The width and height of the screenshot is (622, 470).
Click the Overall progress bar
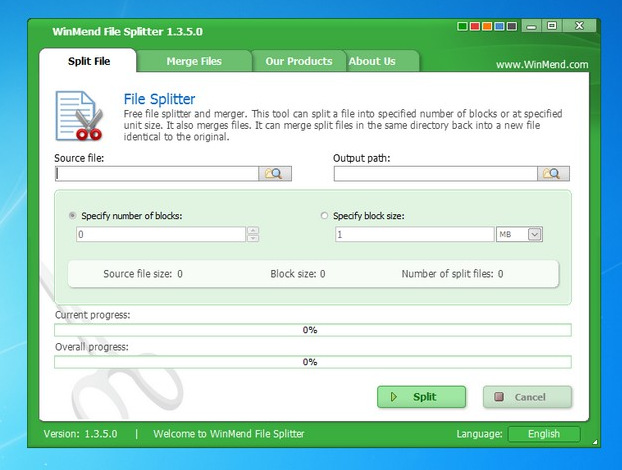(313, 362)
